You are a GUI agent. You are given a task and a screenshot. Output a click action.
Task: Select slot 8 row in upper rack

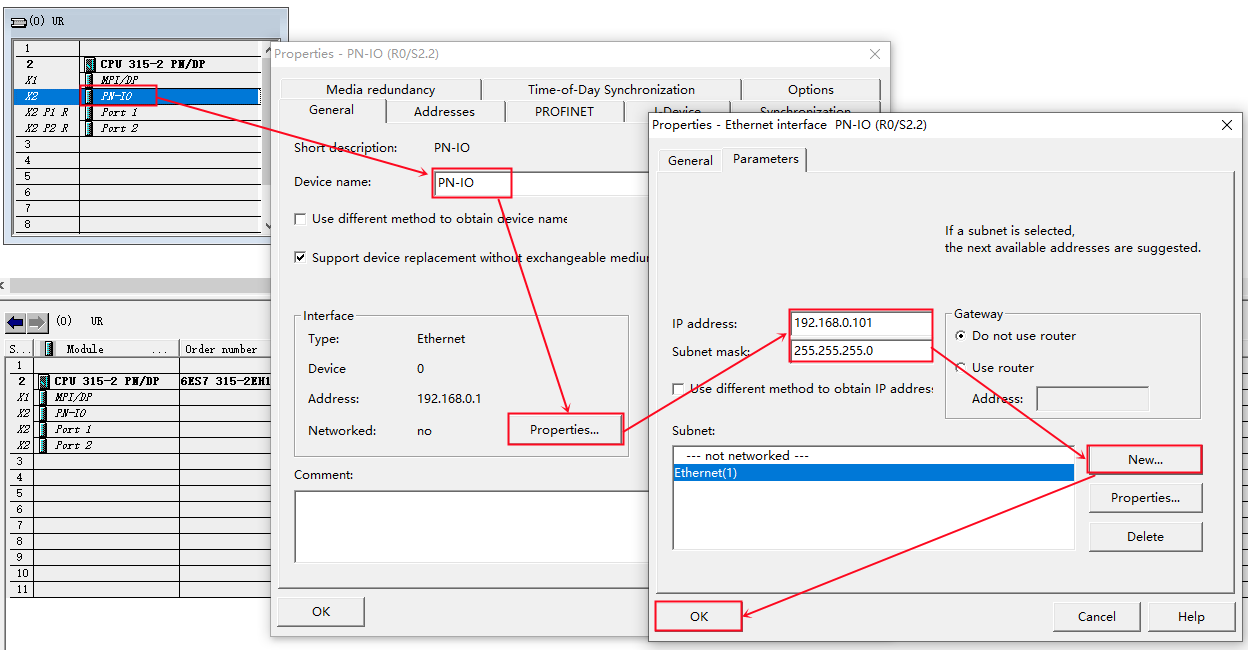coord(138,224)
